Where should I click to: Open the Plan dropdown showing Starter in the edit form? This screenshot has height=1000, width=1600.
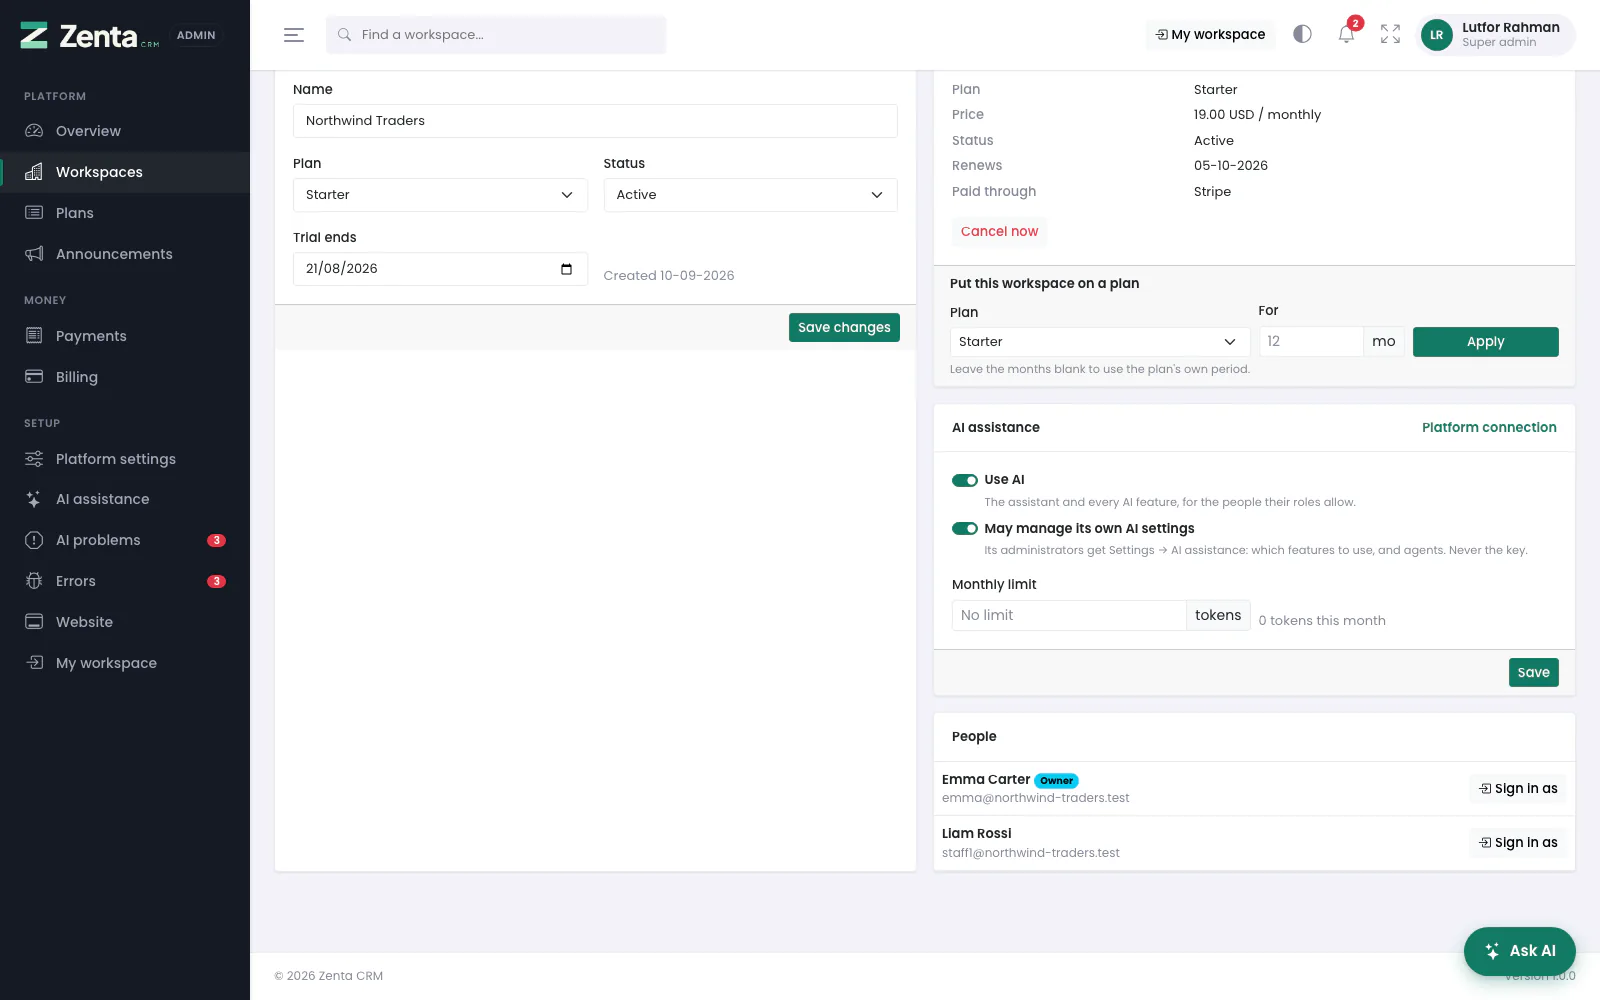440,195
